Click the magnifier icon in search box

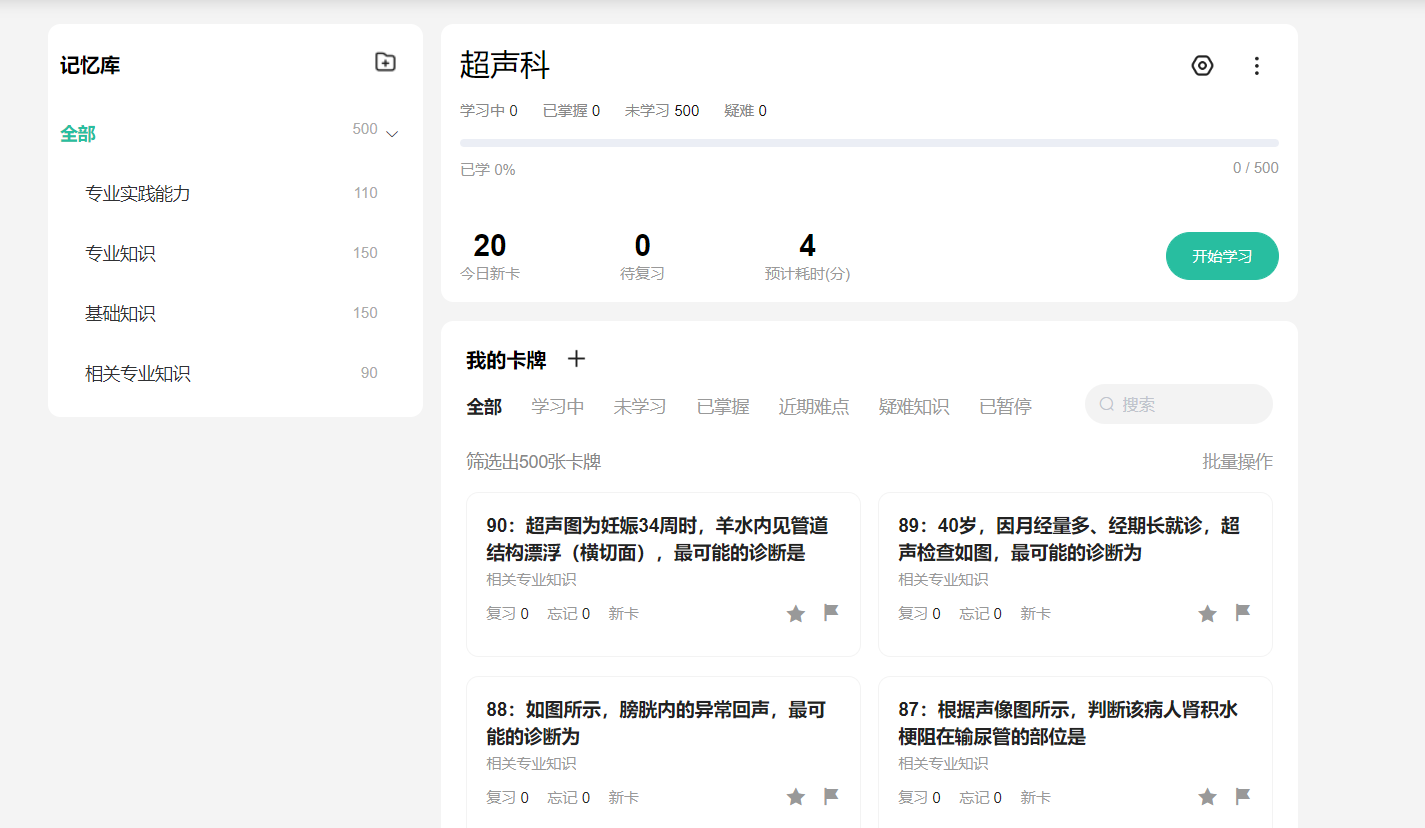[x=1107, y=404]
